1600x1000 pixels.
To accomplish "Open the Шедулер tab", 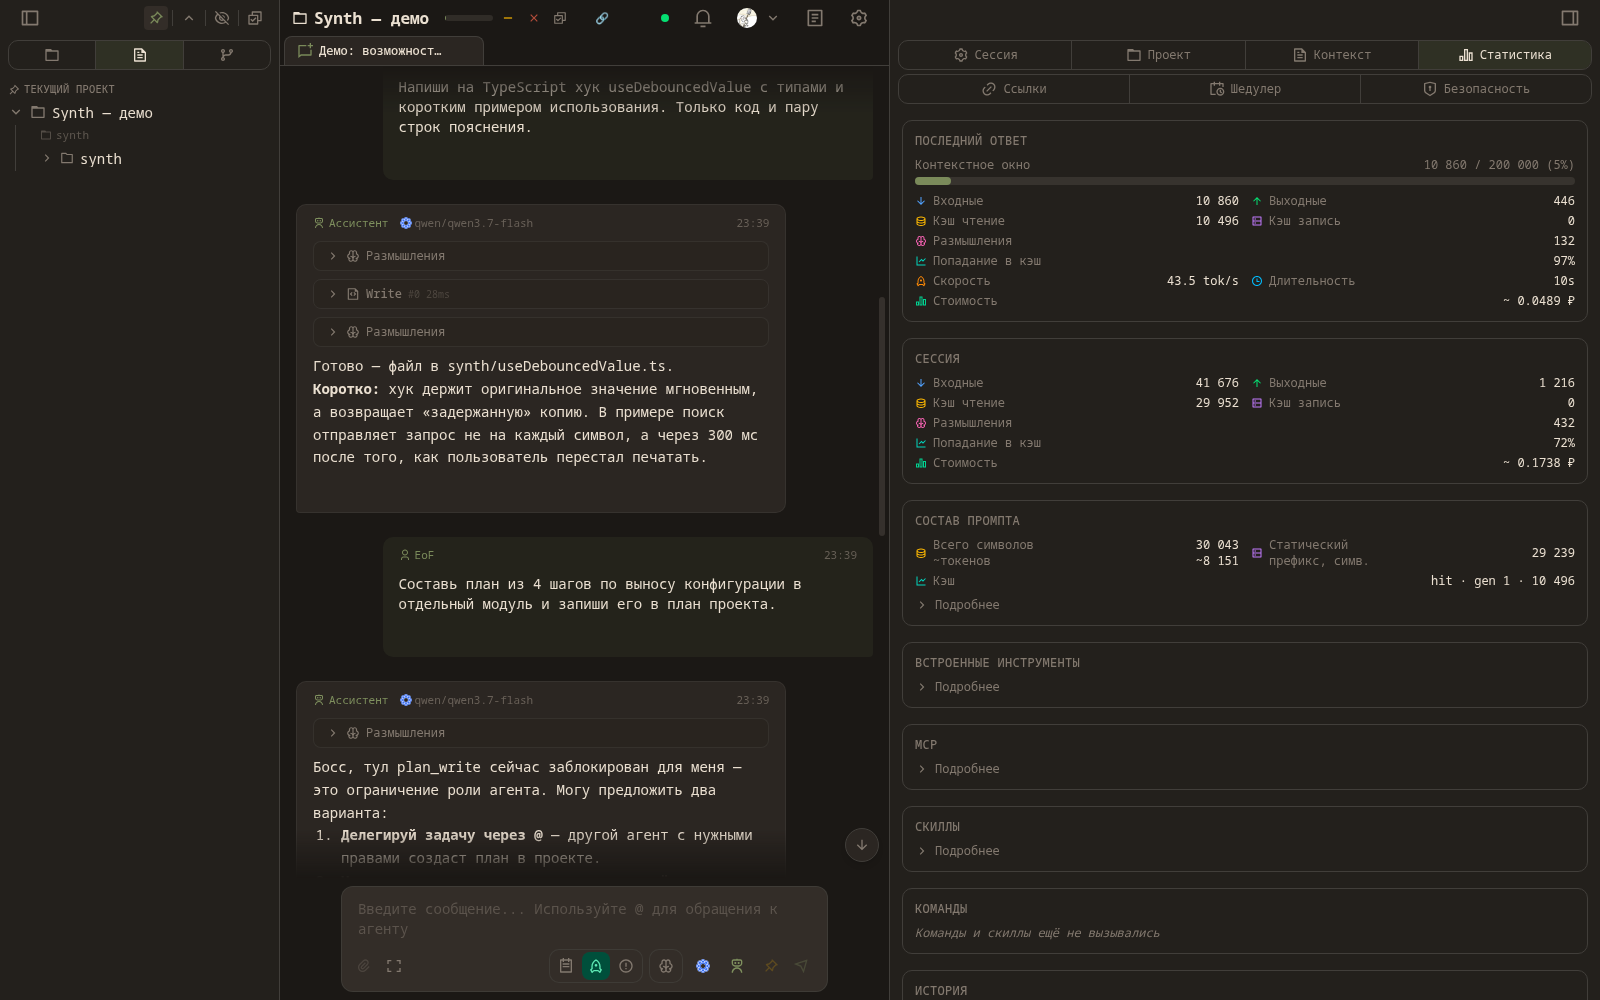I will [1245, 89].
